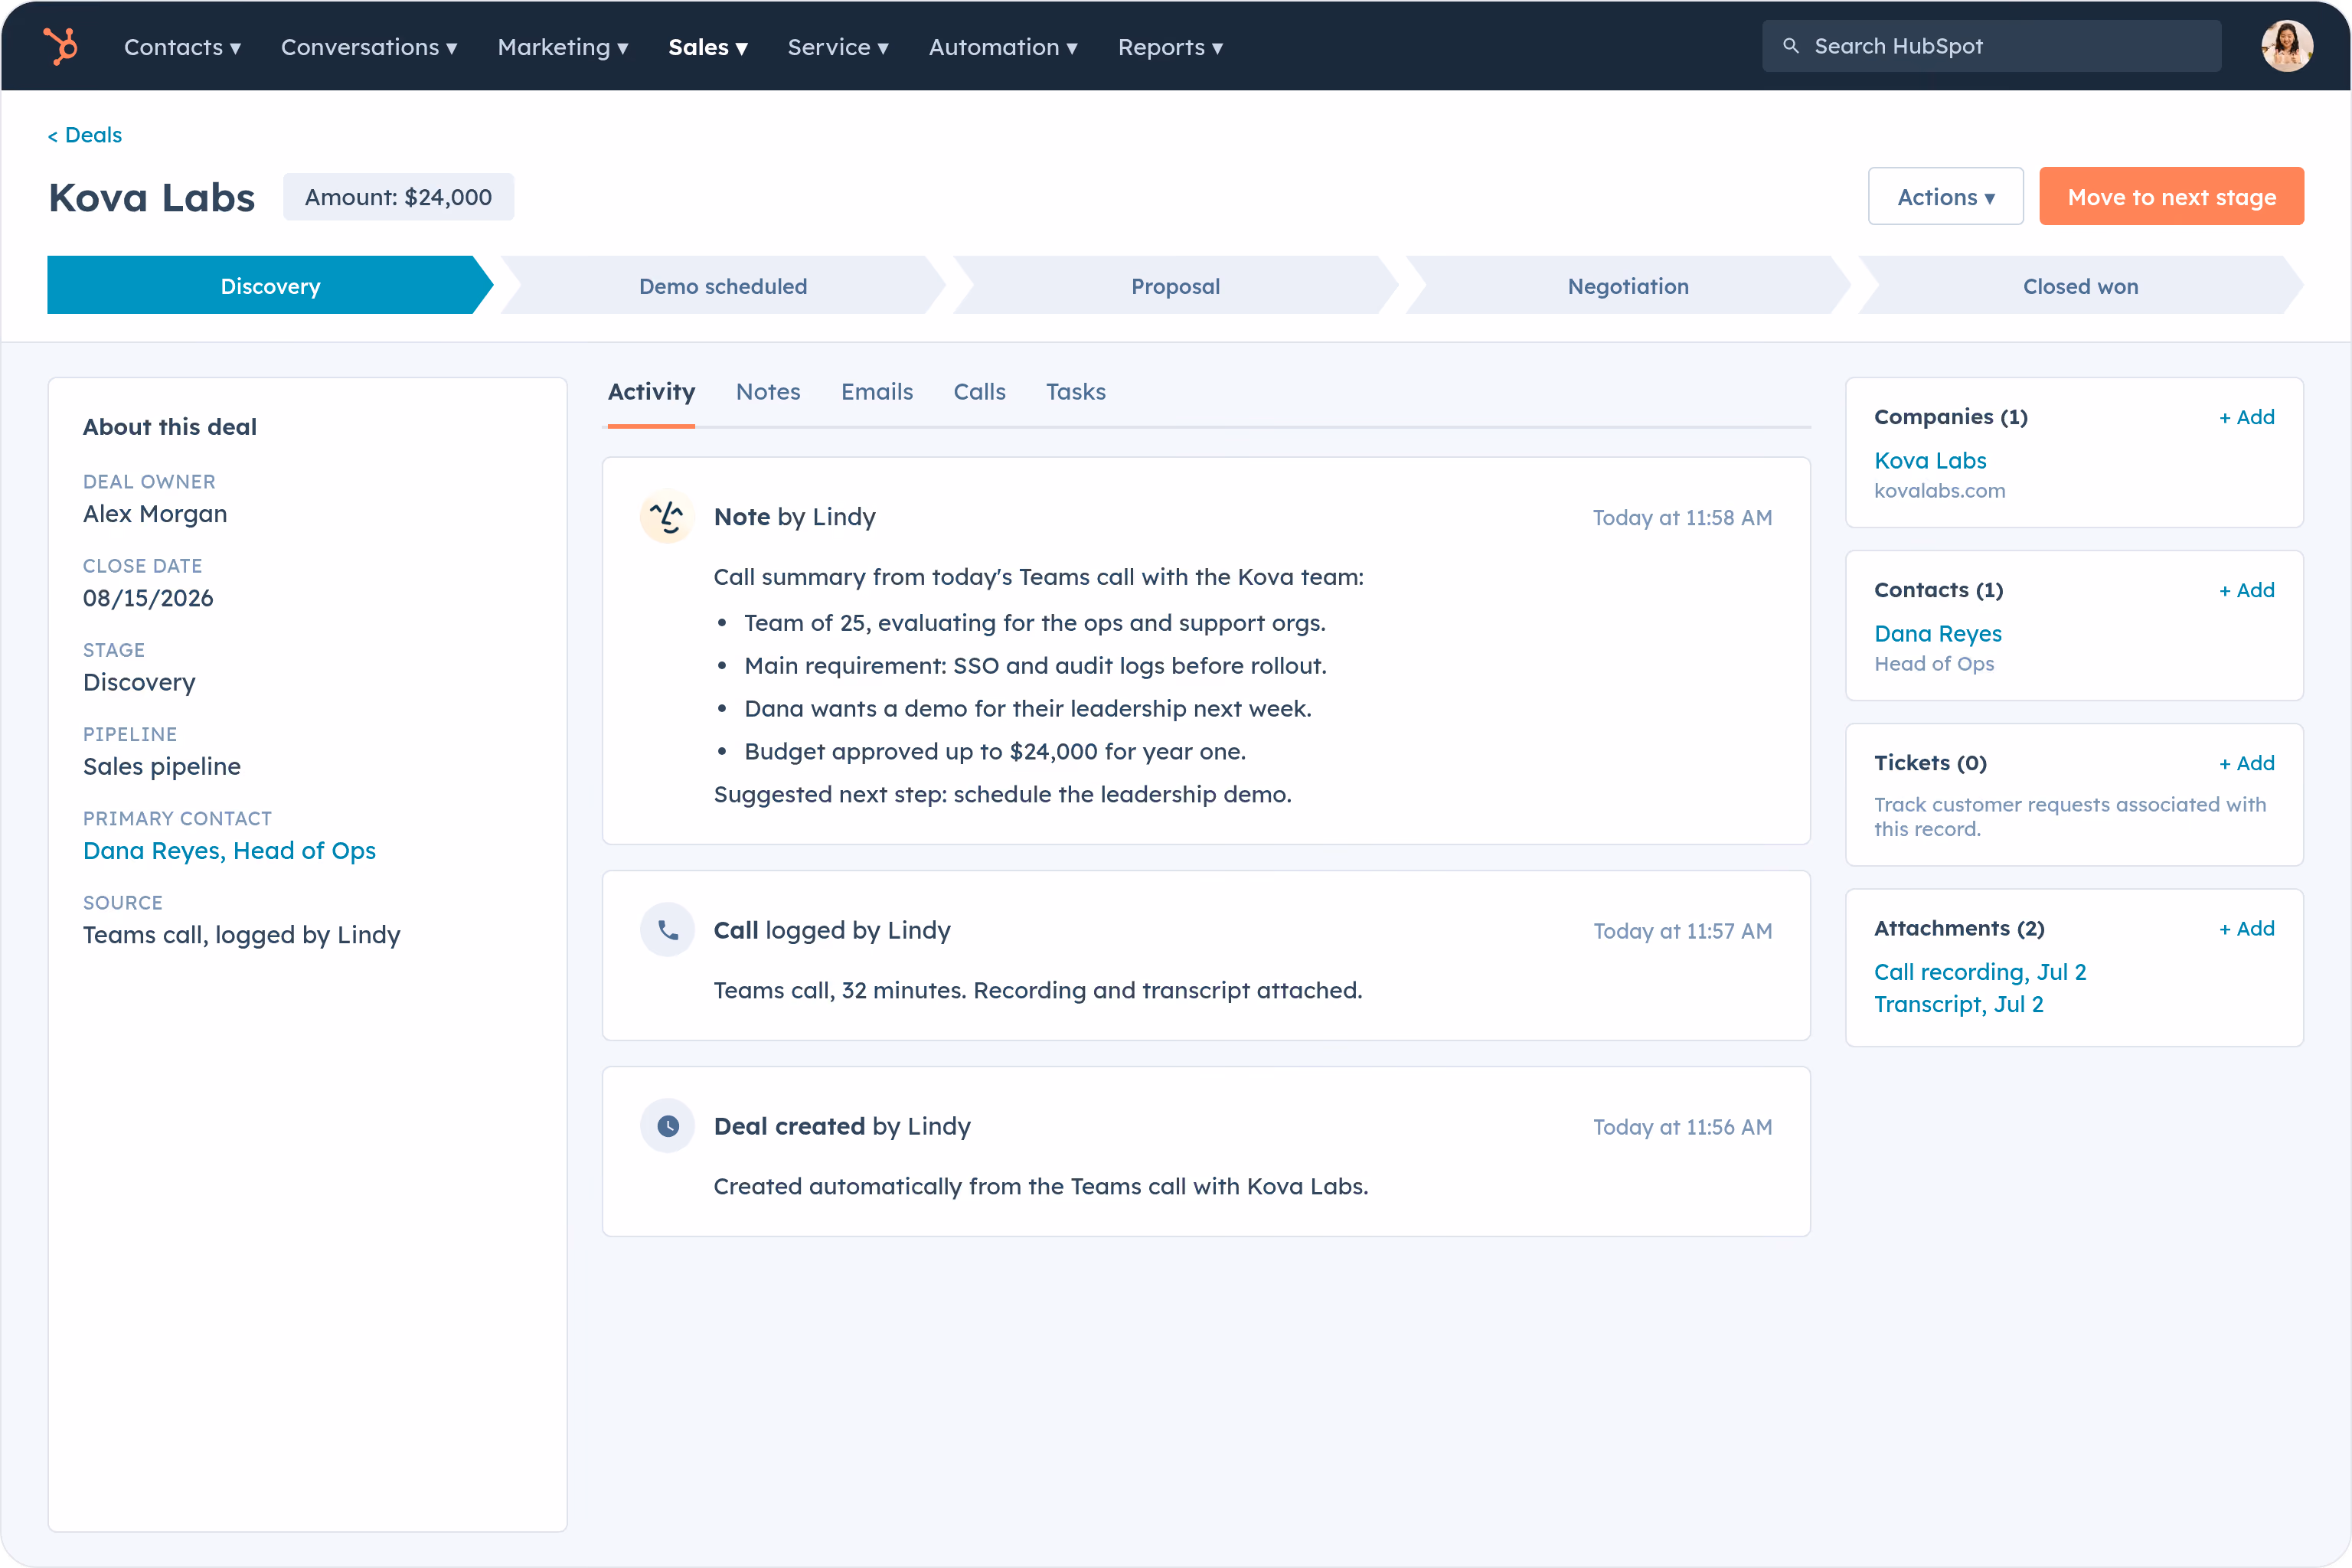The width and height of the screenshot is (2352, 1568).
Task: Click the Note by Lindy heading
Action: tap(794, 517)
